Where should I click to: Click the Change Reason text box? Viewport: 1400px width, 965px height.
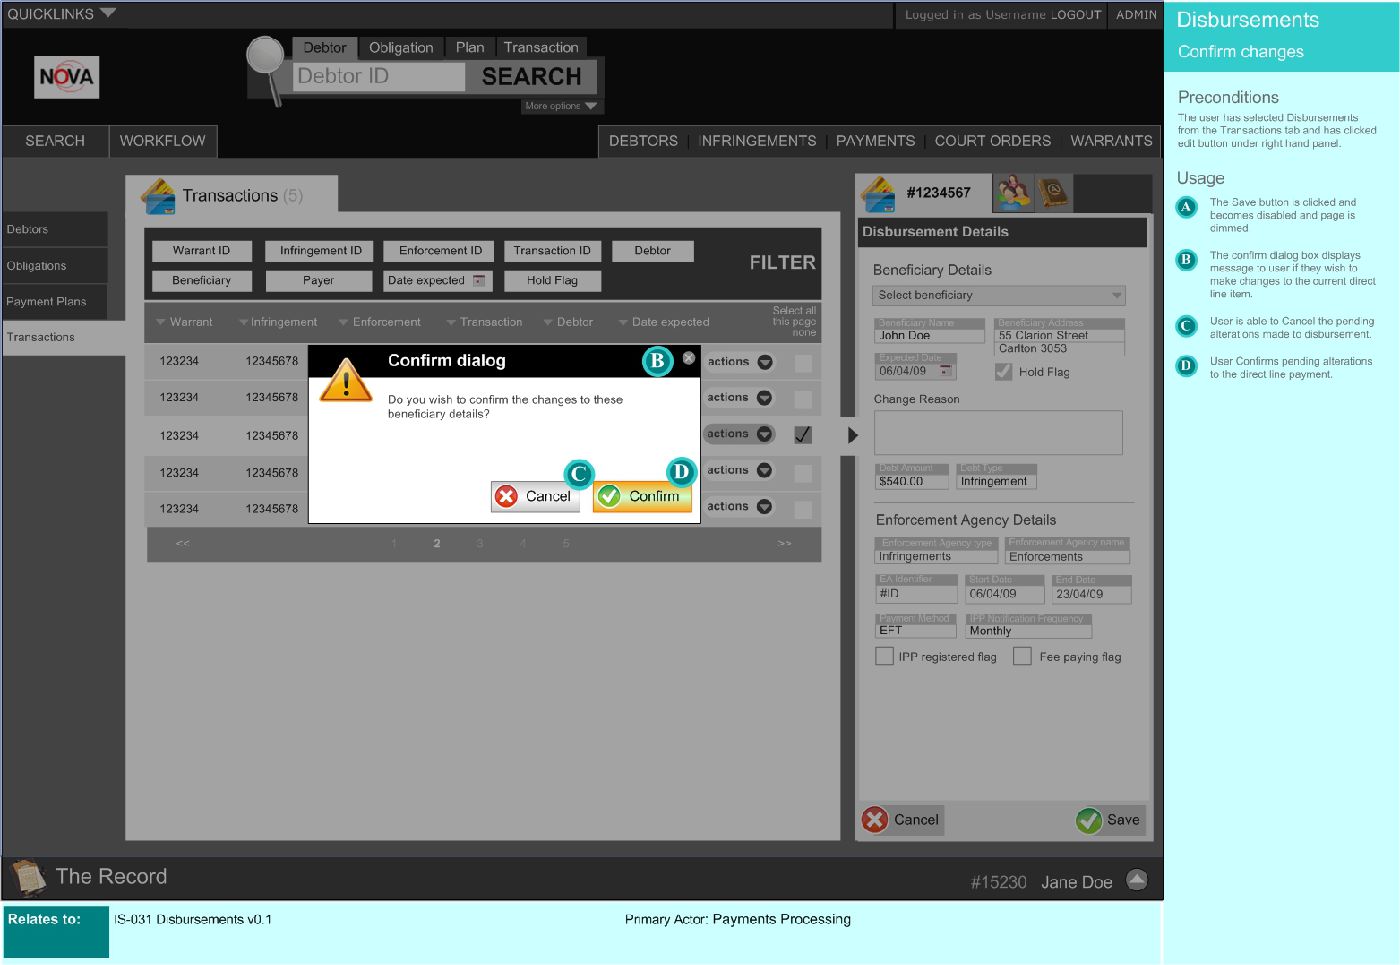tap(997, 432)
